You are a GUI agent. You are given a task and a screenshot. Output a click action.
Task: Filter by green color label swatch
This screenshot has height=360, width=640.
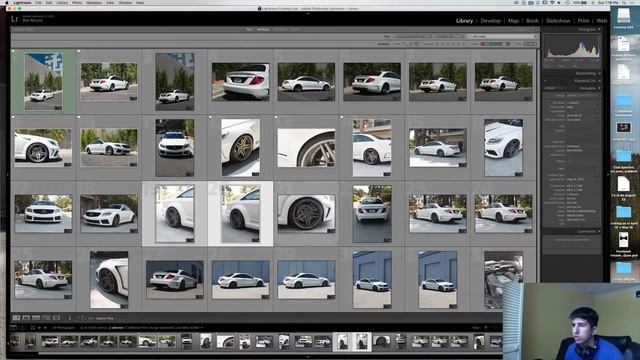tap(493, 44)
